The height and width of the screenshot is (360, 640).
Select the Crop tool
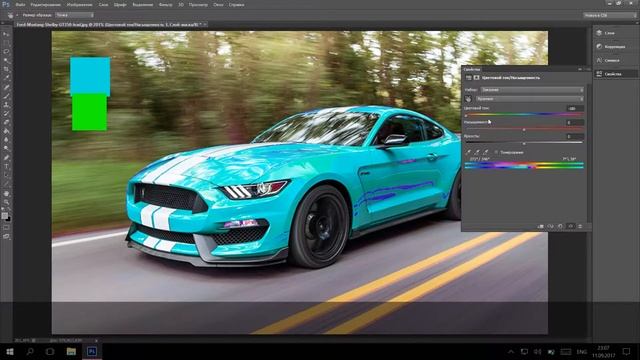[6, 69]
